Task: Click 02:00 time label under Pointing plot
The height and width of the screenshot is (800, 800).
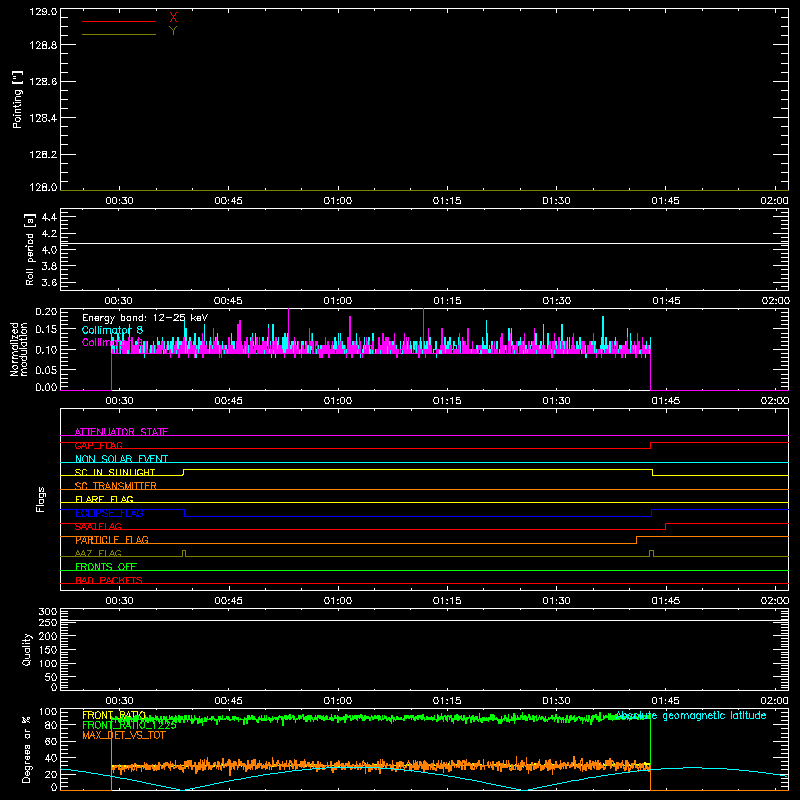Action: (774, 201)
